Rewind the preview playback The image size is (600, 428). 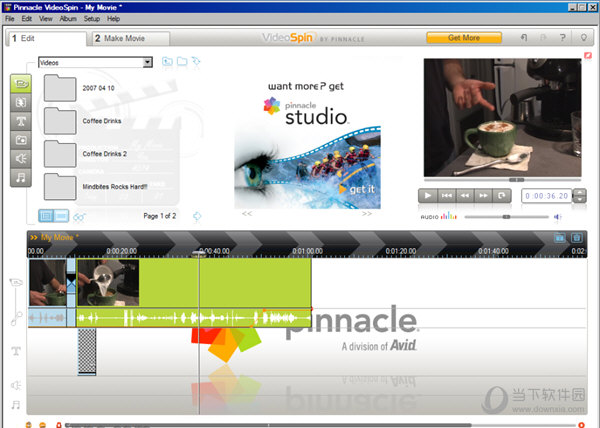pos(465,195)
